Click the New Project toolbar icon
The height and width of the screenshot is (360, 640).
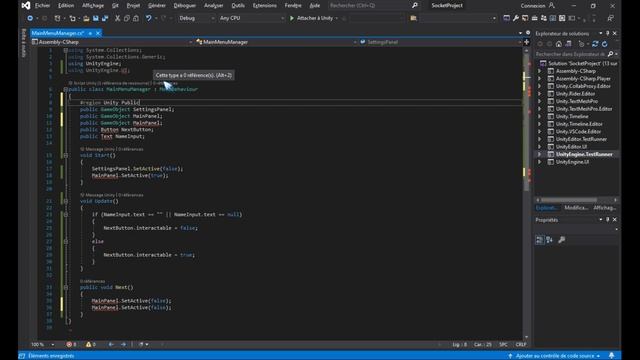[58, 18]
